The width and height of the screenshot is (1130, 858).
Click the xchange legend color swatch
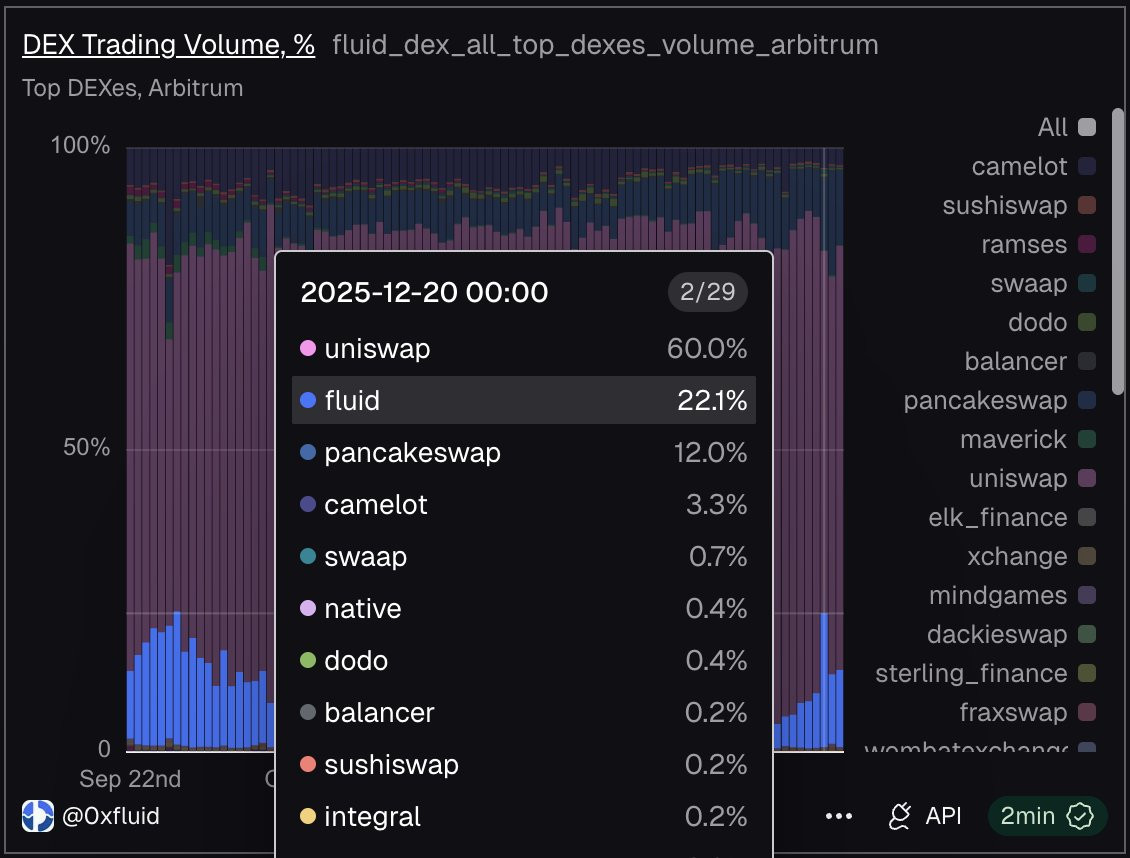pos(1087,555)
